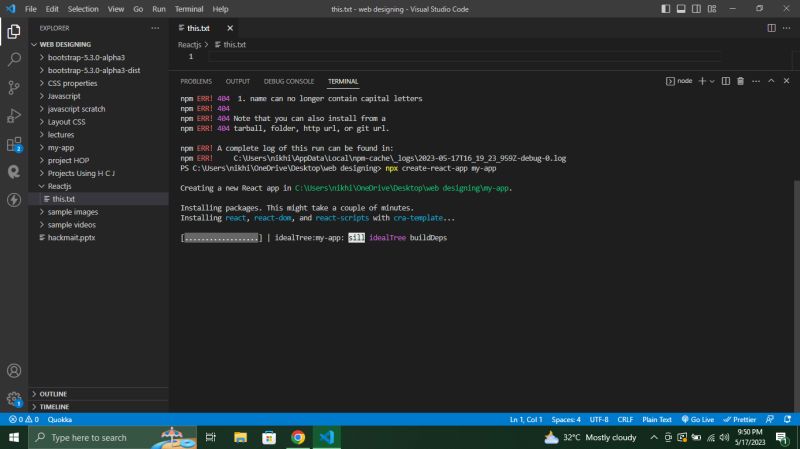Open the Terminal menu
This screenshot has height=449, width=800.
point(189,9)
